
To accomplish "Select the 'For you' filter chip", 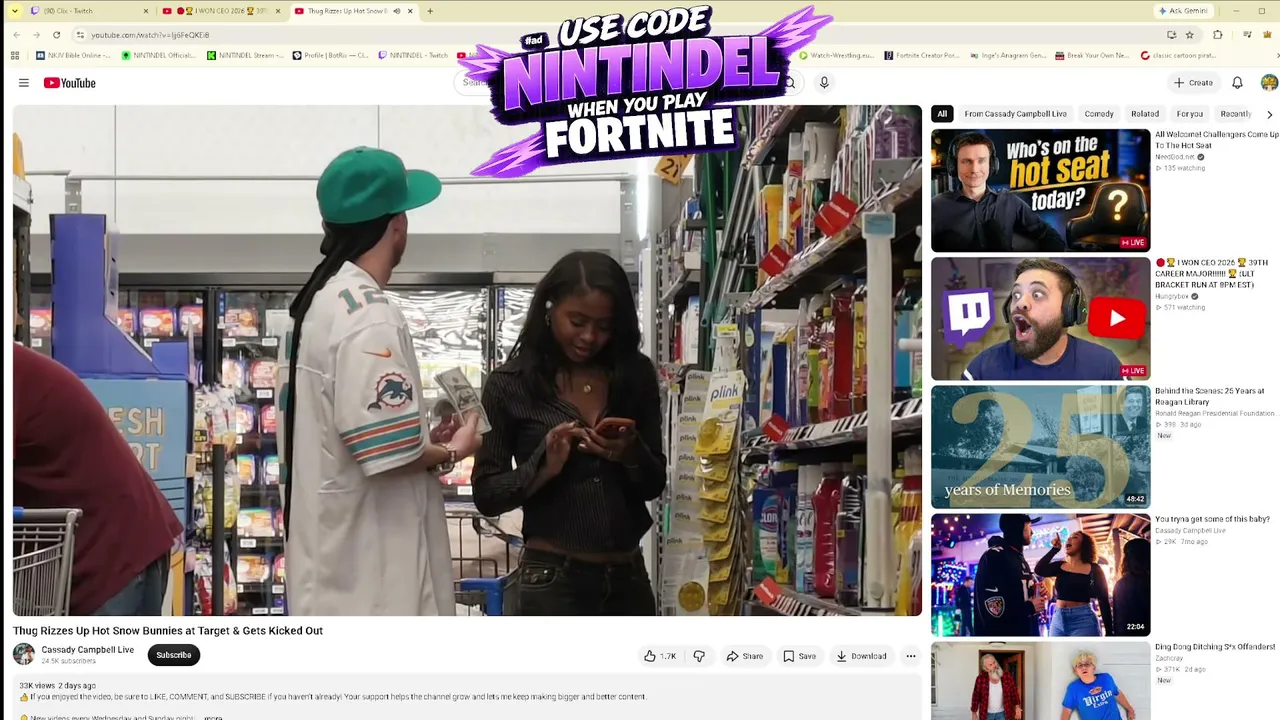I will pos(1190,114).
